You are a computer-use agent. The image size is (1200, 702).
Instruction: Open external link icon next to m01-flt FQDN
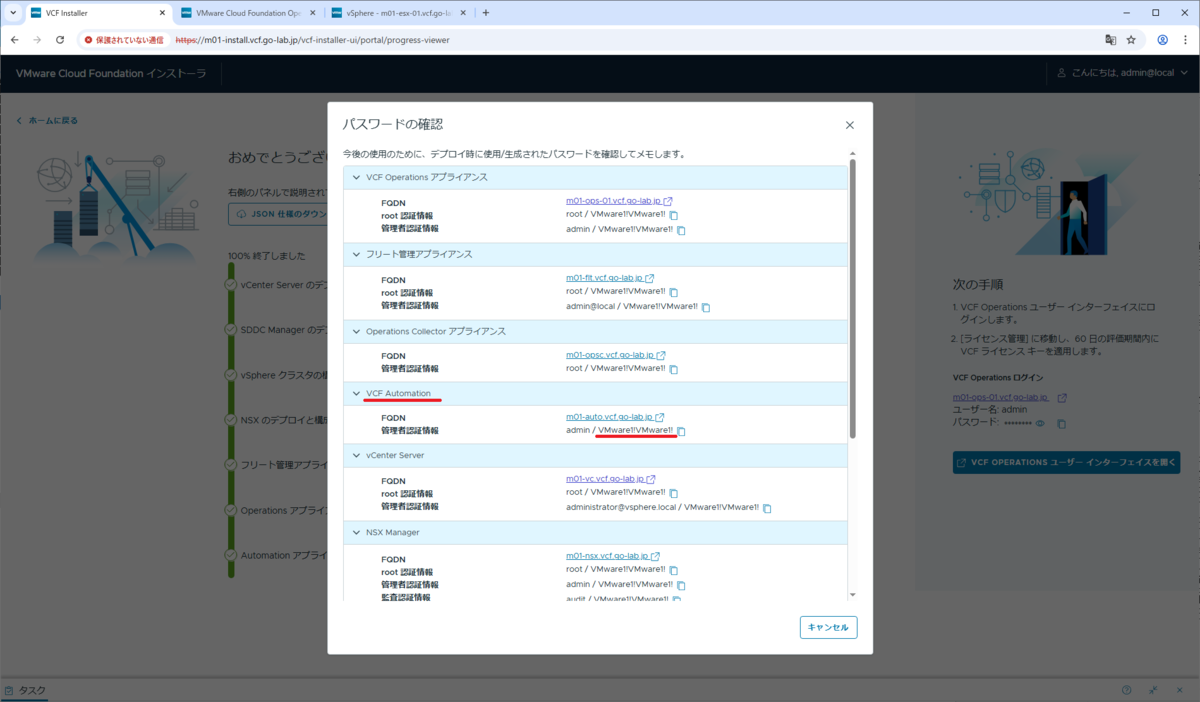coord(650,279)
